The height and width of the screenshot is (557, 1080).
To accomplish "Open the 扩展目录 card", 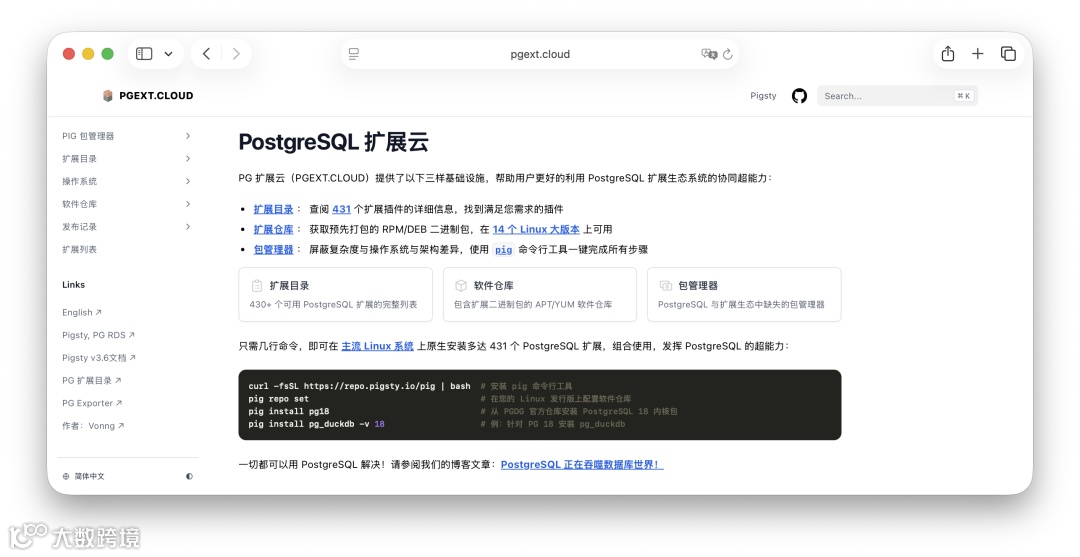I will click(335, 294).
